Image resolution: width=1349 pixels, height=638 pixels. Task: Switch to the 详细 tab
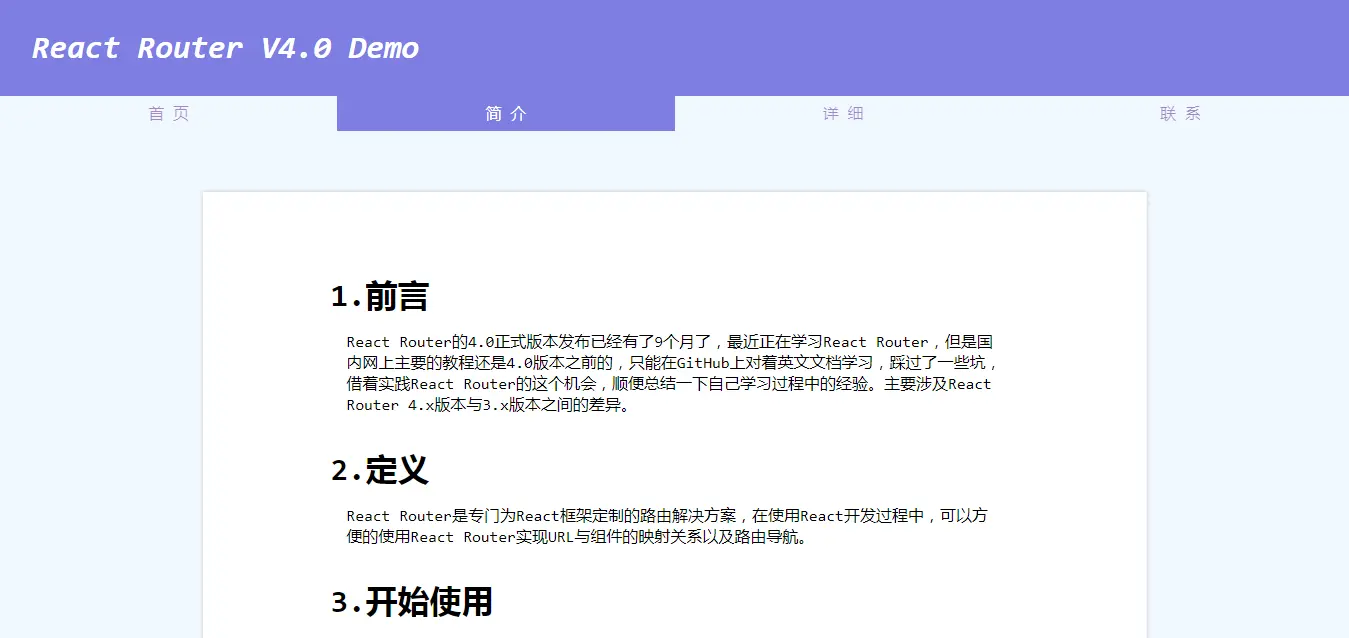[843, 113]
